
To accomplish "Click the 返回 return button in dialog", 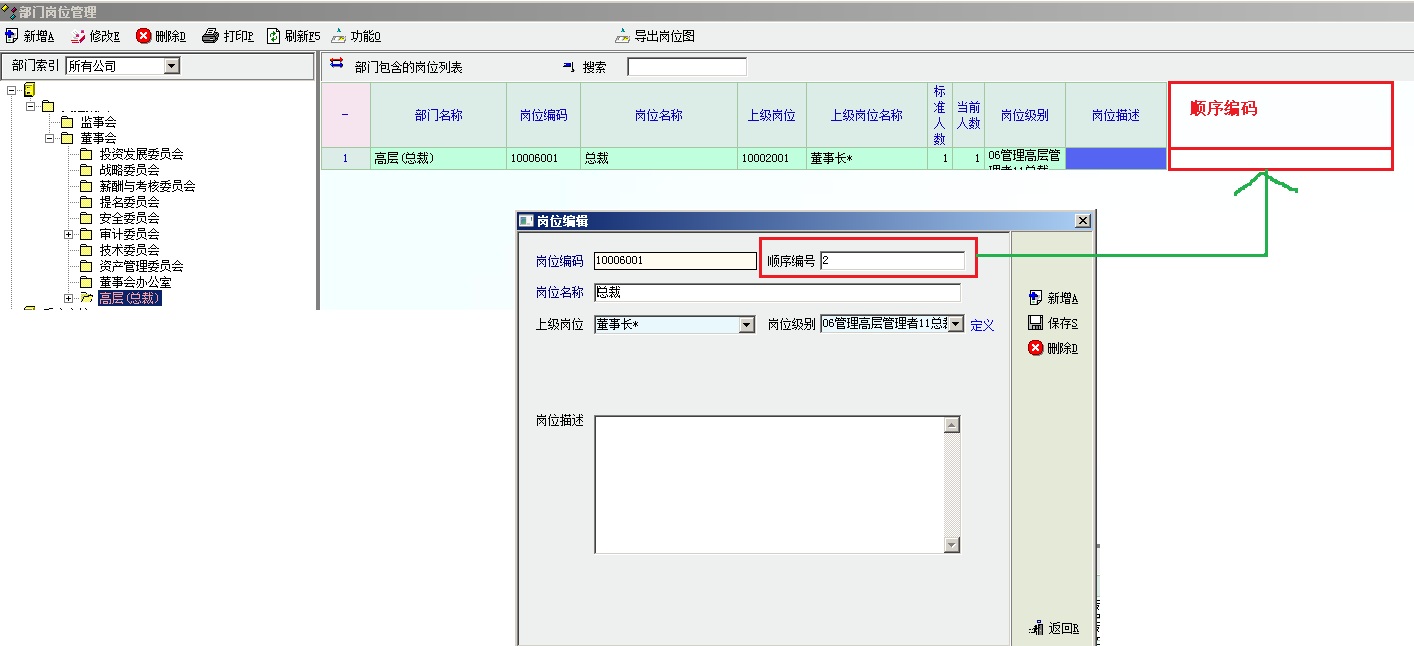I will [1036, 629].
